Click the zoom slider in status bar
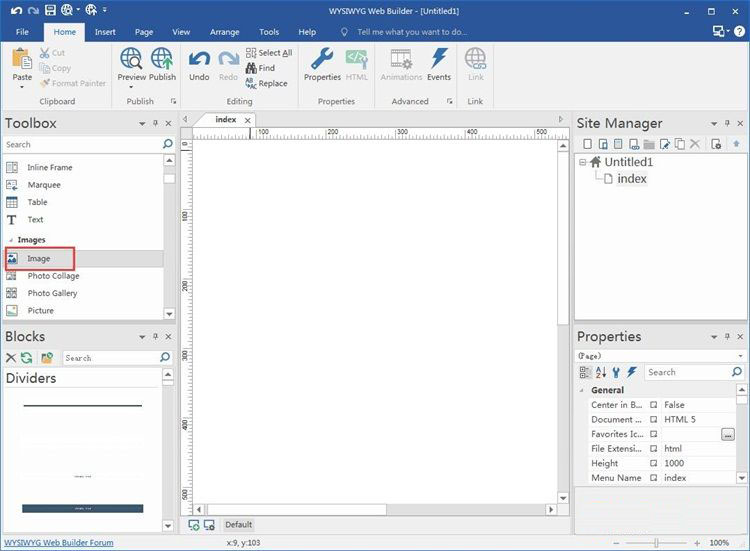 tap(657, 543)
